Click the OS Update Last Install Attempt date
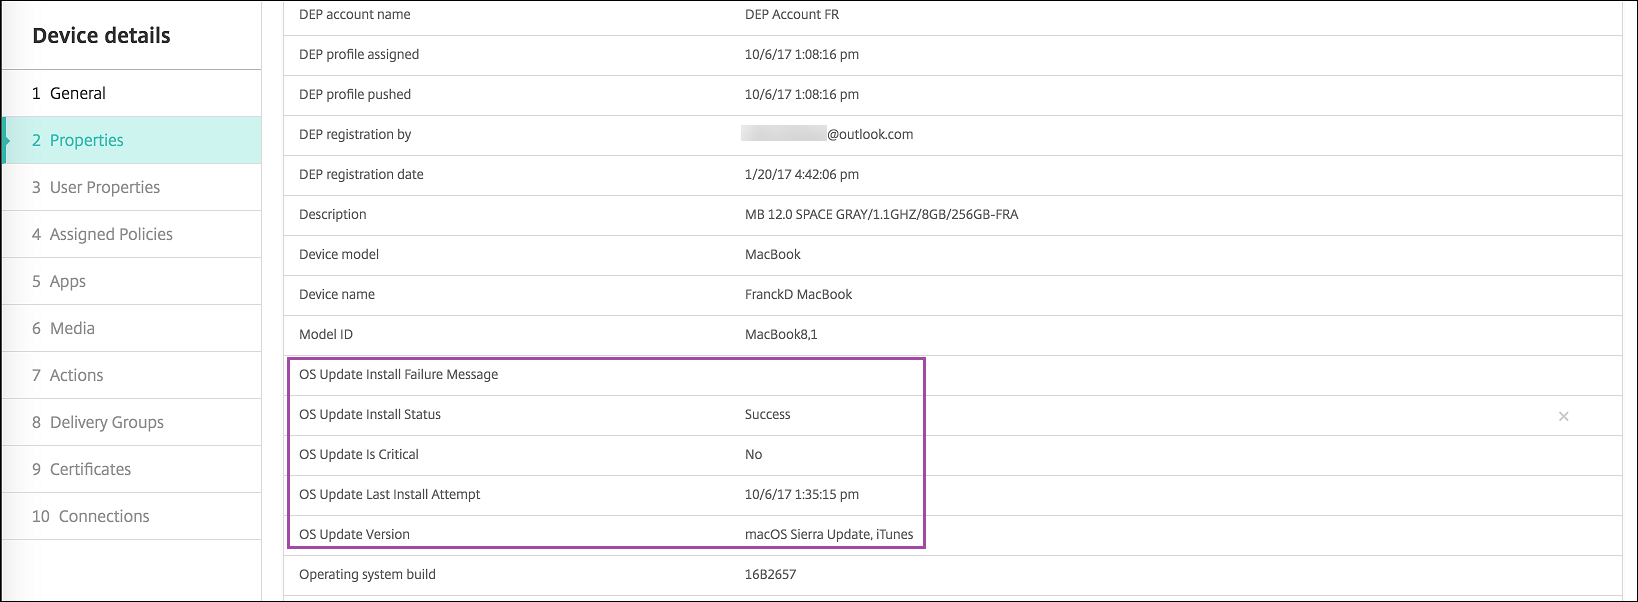Viewport: 1638px width, 602px height. [x=801, y=494]
